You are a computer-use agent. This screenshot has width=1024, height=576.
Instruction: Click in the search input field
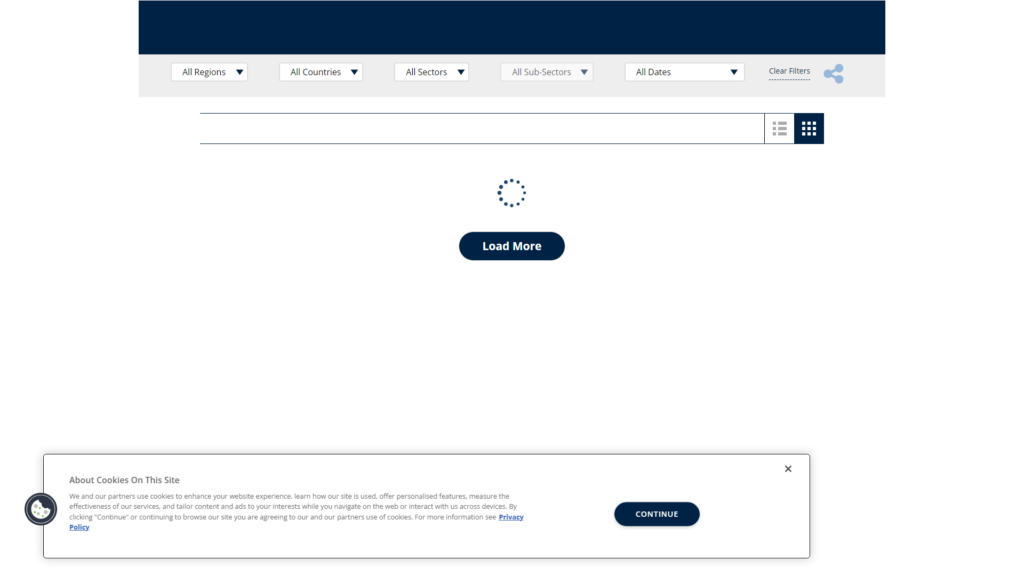pyautogui.click(x=482, y=129)
